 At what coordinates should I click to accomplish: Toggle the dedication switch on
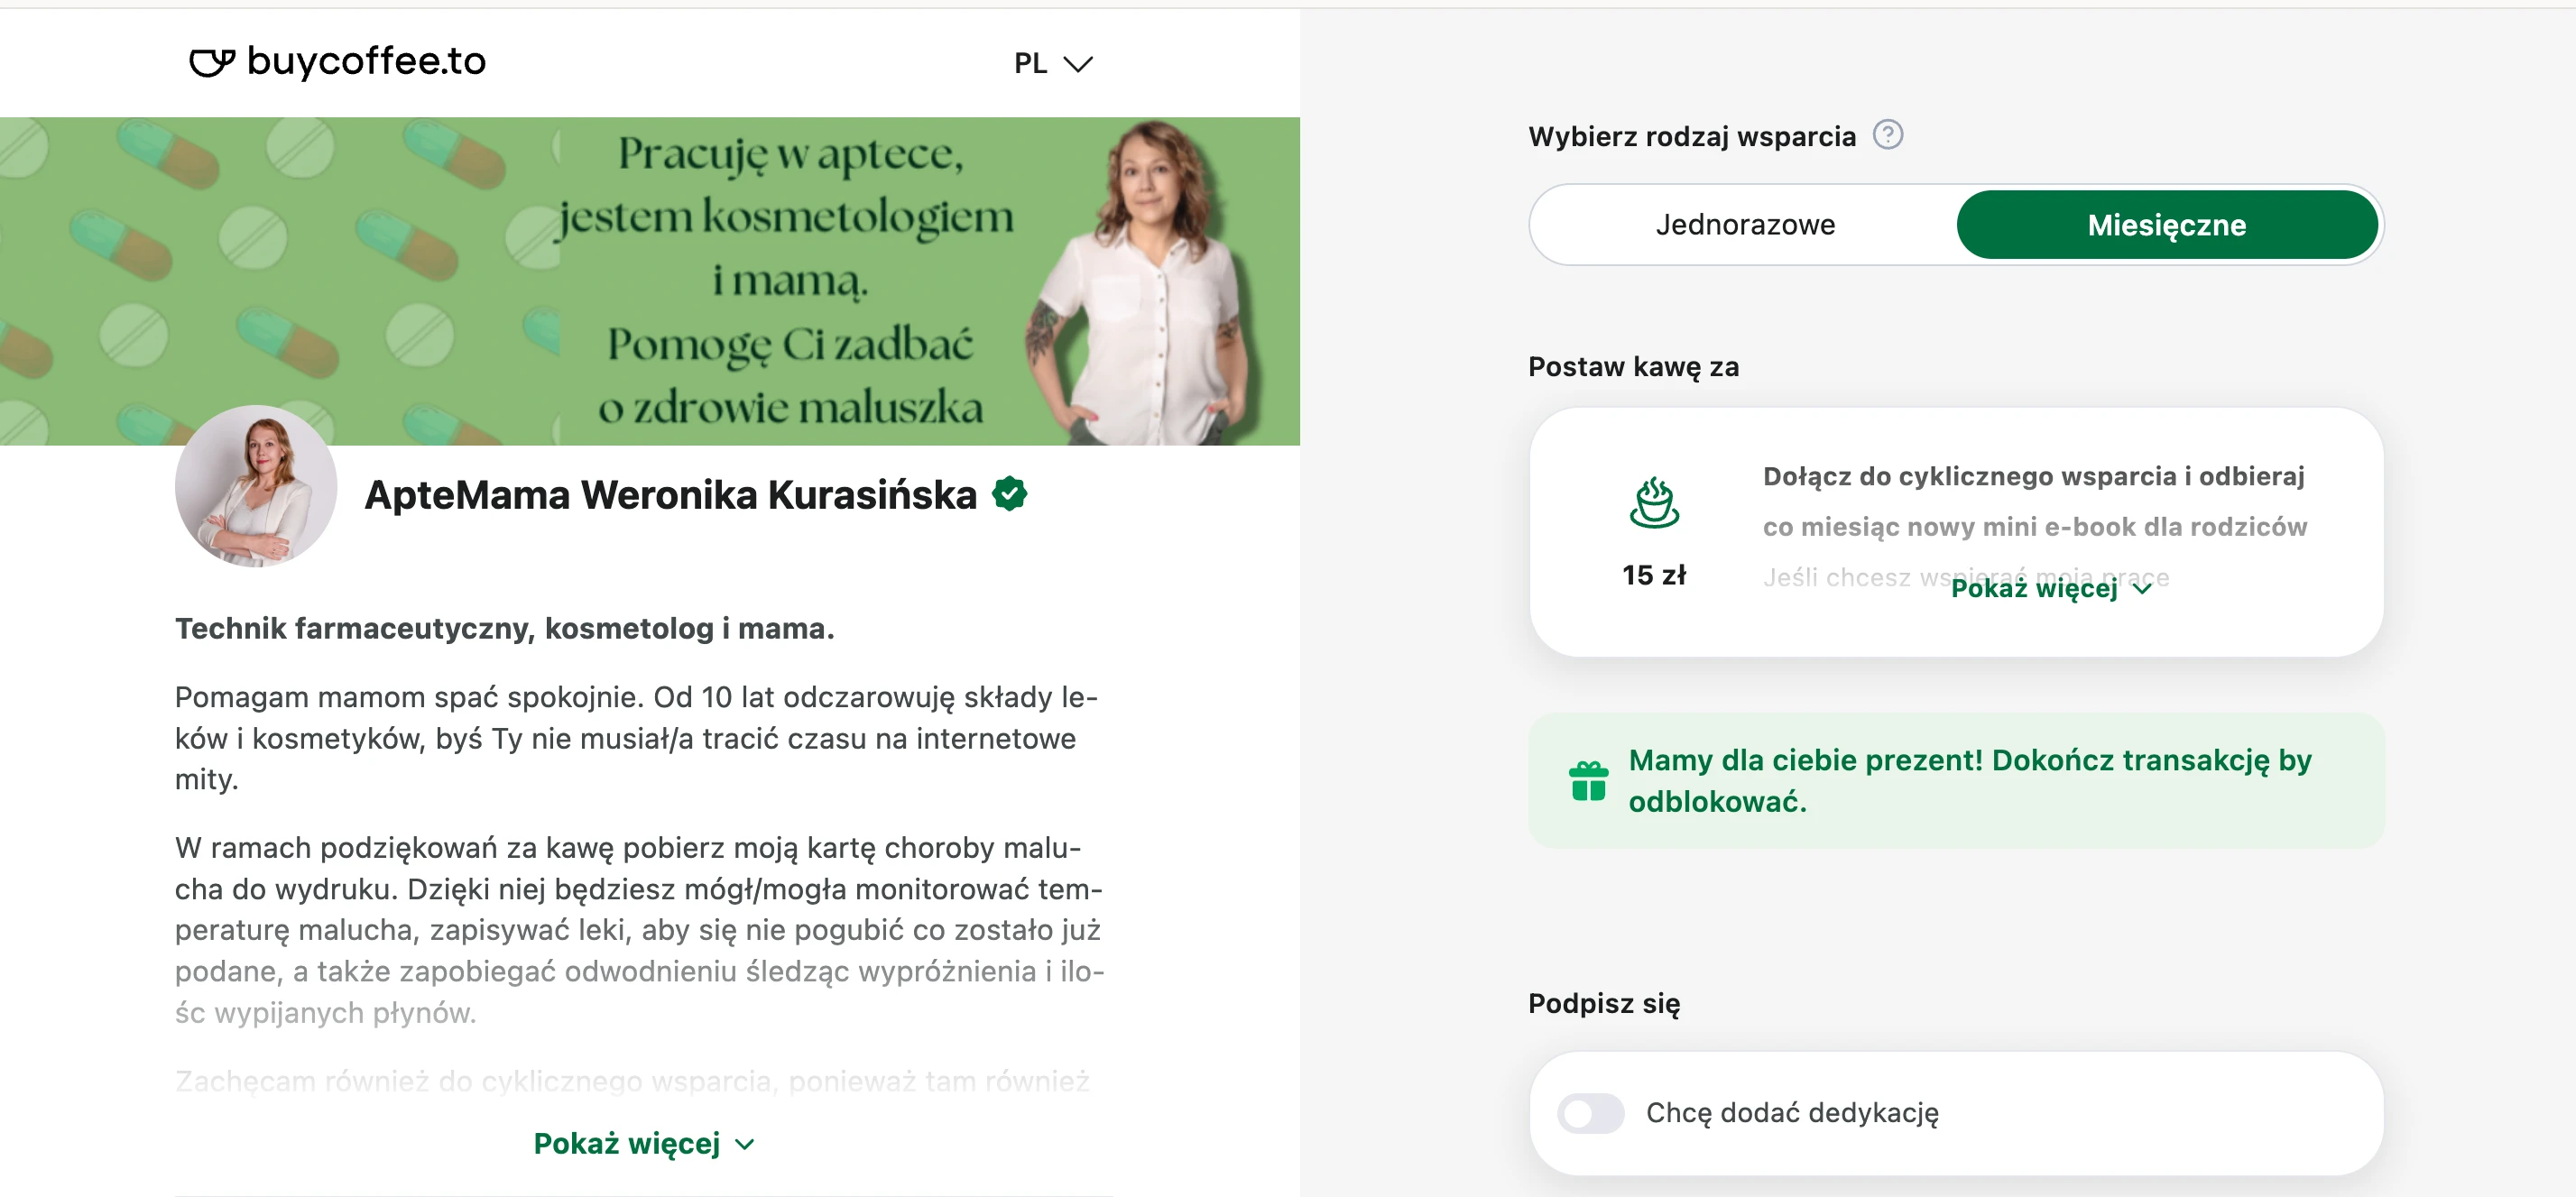[x=1590, y=1113]
